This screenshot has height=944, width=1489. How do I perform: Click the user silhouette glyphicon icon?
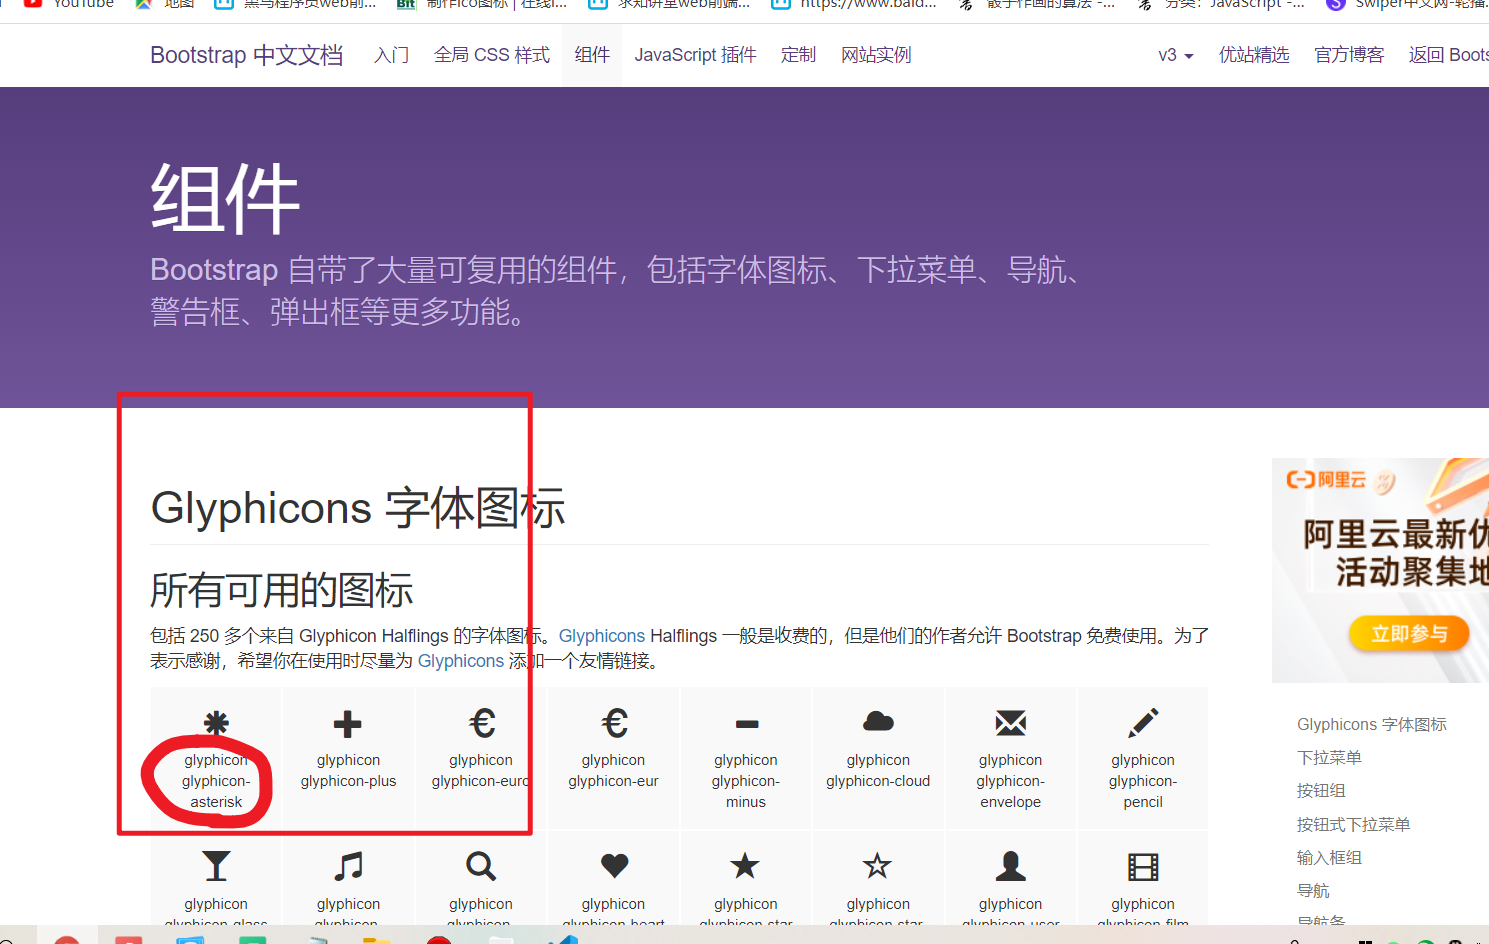point(1011,866)
